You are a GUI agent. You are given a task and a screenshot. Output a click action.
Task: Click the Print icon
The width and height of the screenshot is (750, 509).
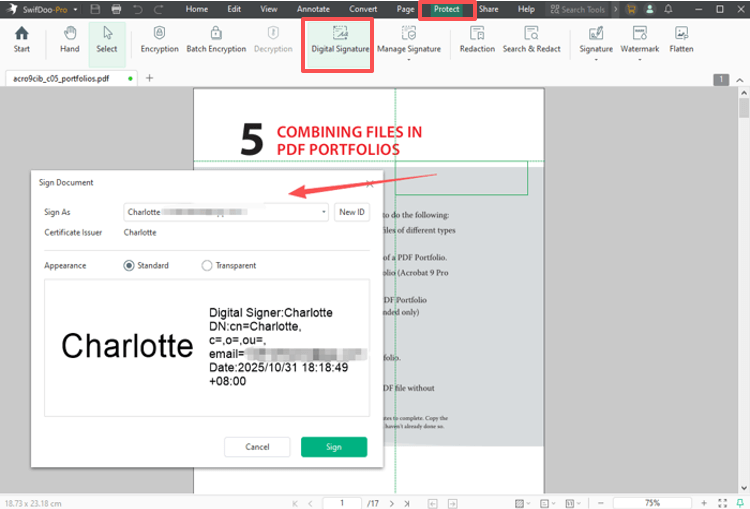[116, 9]
